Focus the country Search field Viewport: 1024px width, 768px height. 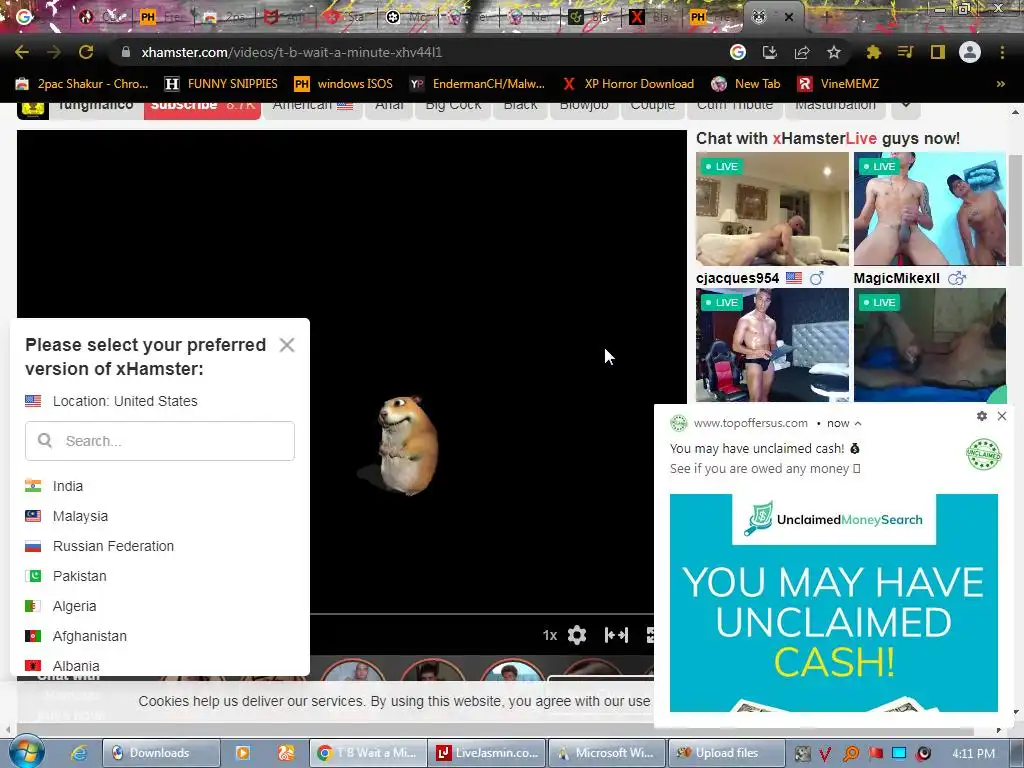[160, 441]
